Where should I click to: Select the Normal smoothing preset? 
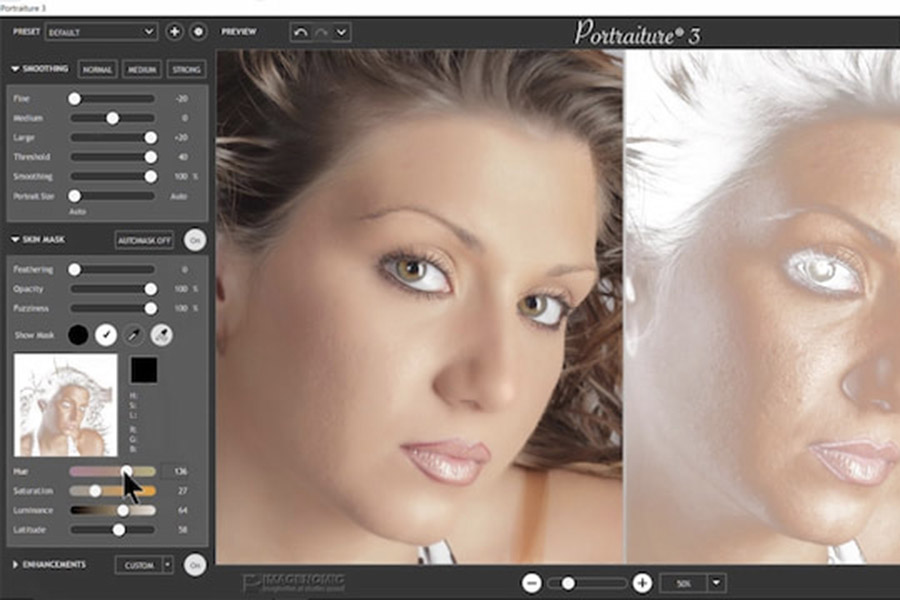point(97,69)
